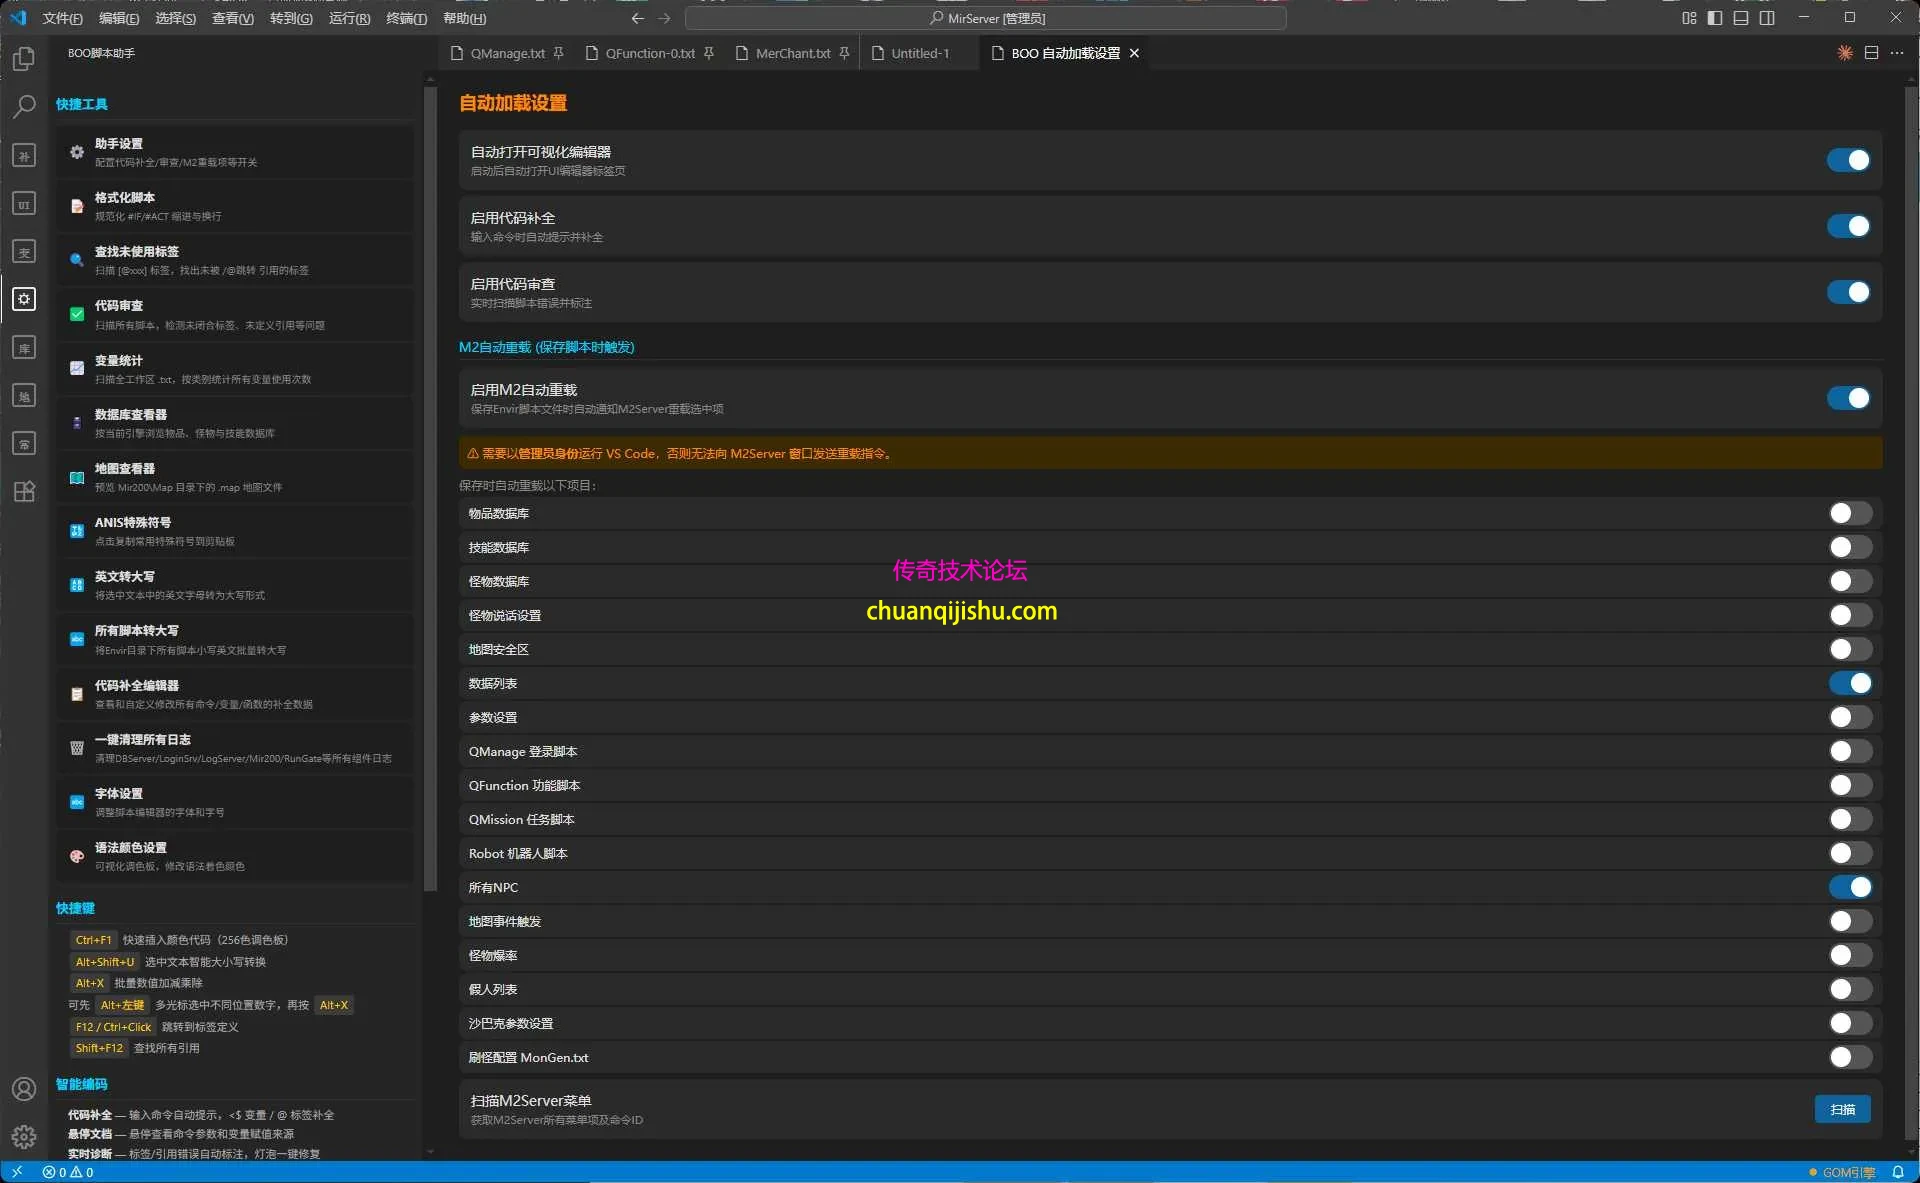
Task: Open the Explorer view in activity bar
Action: (24, 59)
